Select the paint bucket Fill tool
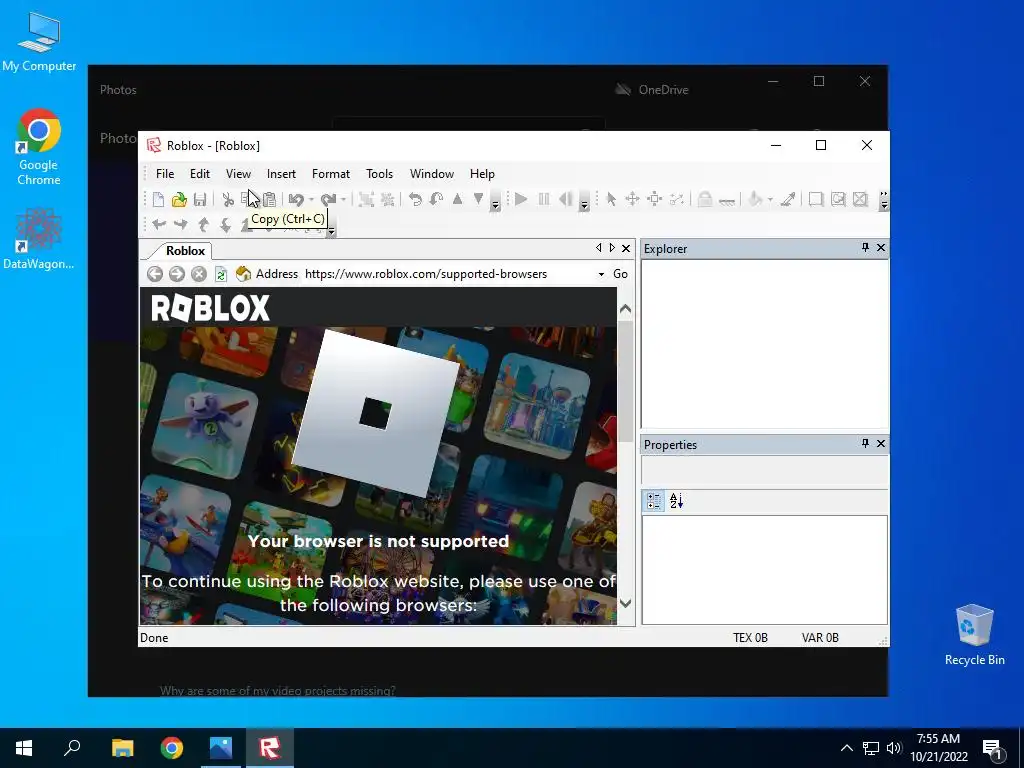The height and width of the screenshot is (768, 1024). (756, 199)
